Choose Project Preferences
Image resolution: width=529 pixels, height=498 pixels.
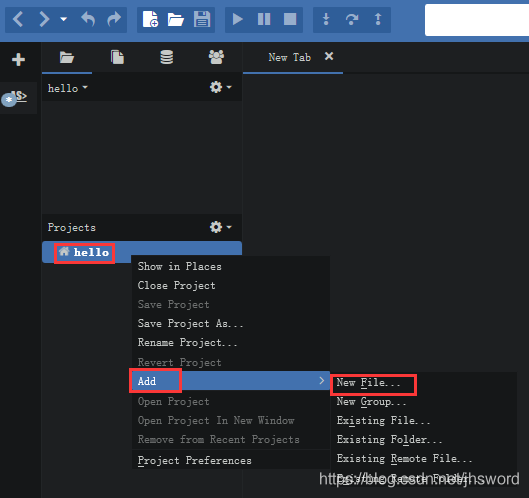[x=230, y=460]
